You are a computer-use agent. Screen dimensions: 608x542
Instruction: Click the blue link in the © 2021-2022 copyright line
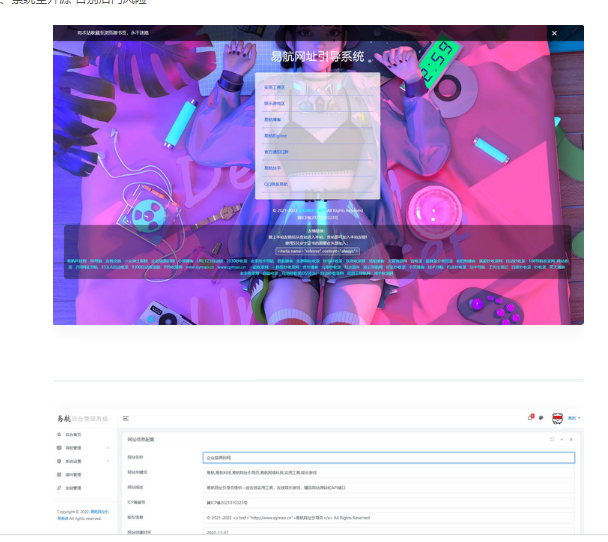point(312,211)
